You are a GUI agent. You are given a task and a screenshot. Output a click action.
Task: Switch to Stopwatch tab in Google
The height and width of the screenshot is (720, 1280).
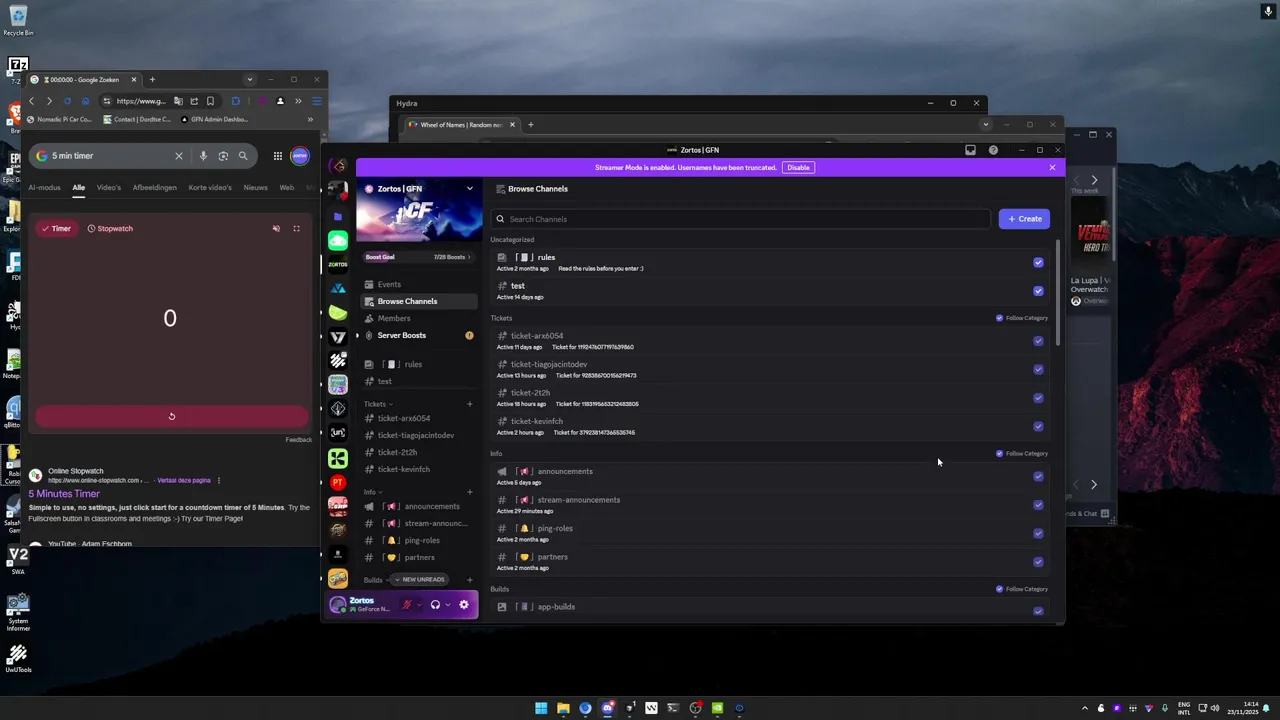tap(110, 229)
